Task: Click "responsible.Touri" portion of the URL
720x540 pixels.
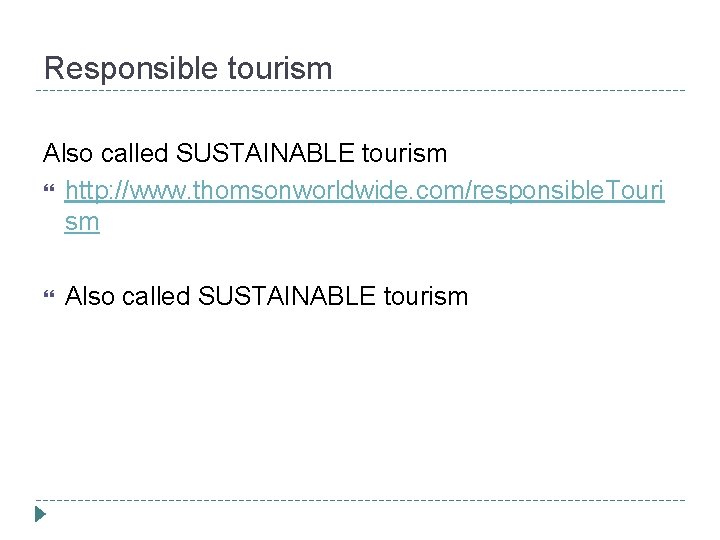Action: (578, 188)
